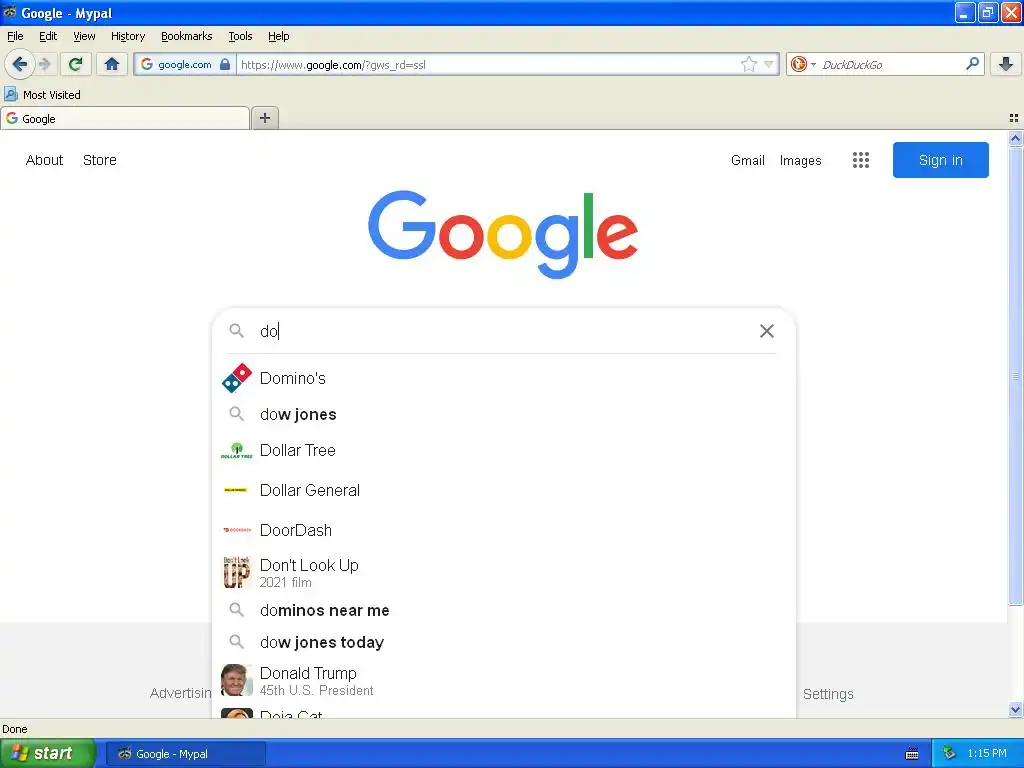Image resolution: width=1024 pixels, height=768 pixels.
Task: Click the page scrollbar down arrow
Action: pos(1015,709)
